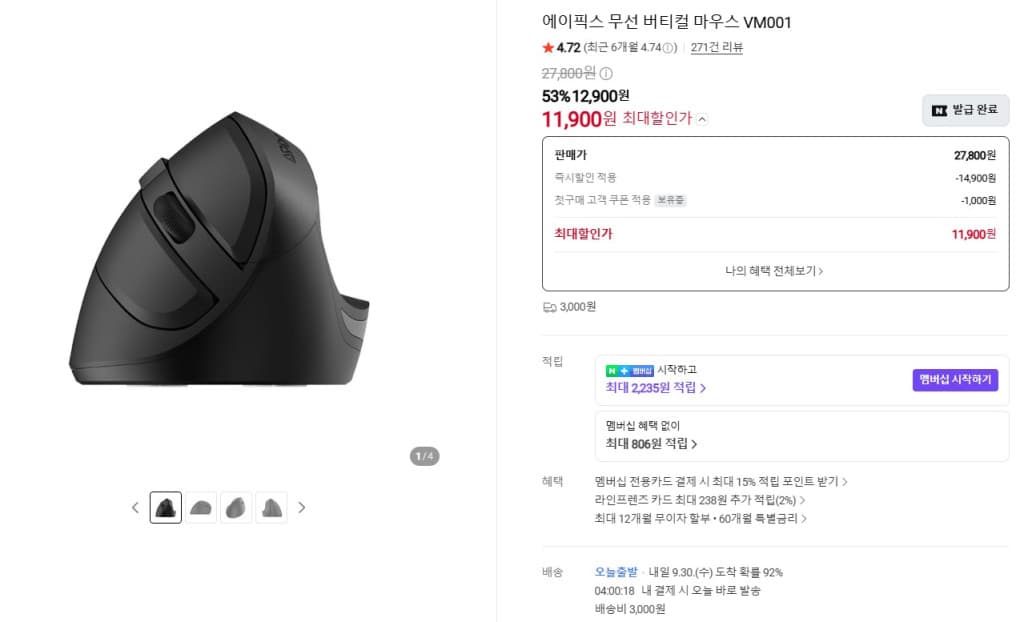
Task: Click the 발급 완료 coupon button
Action: coord(965,110)
